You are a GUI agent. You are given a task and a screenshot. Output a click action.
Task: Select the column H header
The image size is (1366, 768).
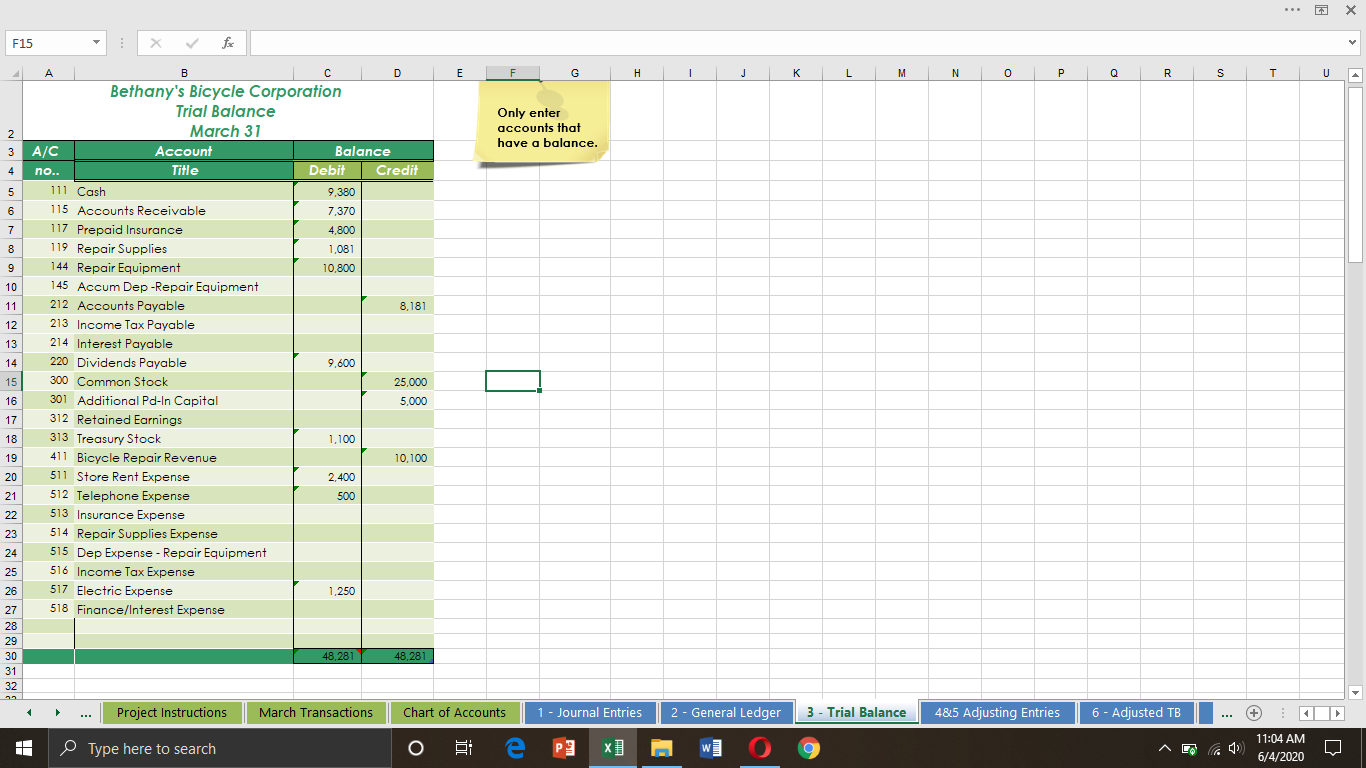pyautogui.click(x=637, y=72)
